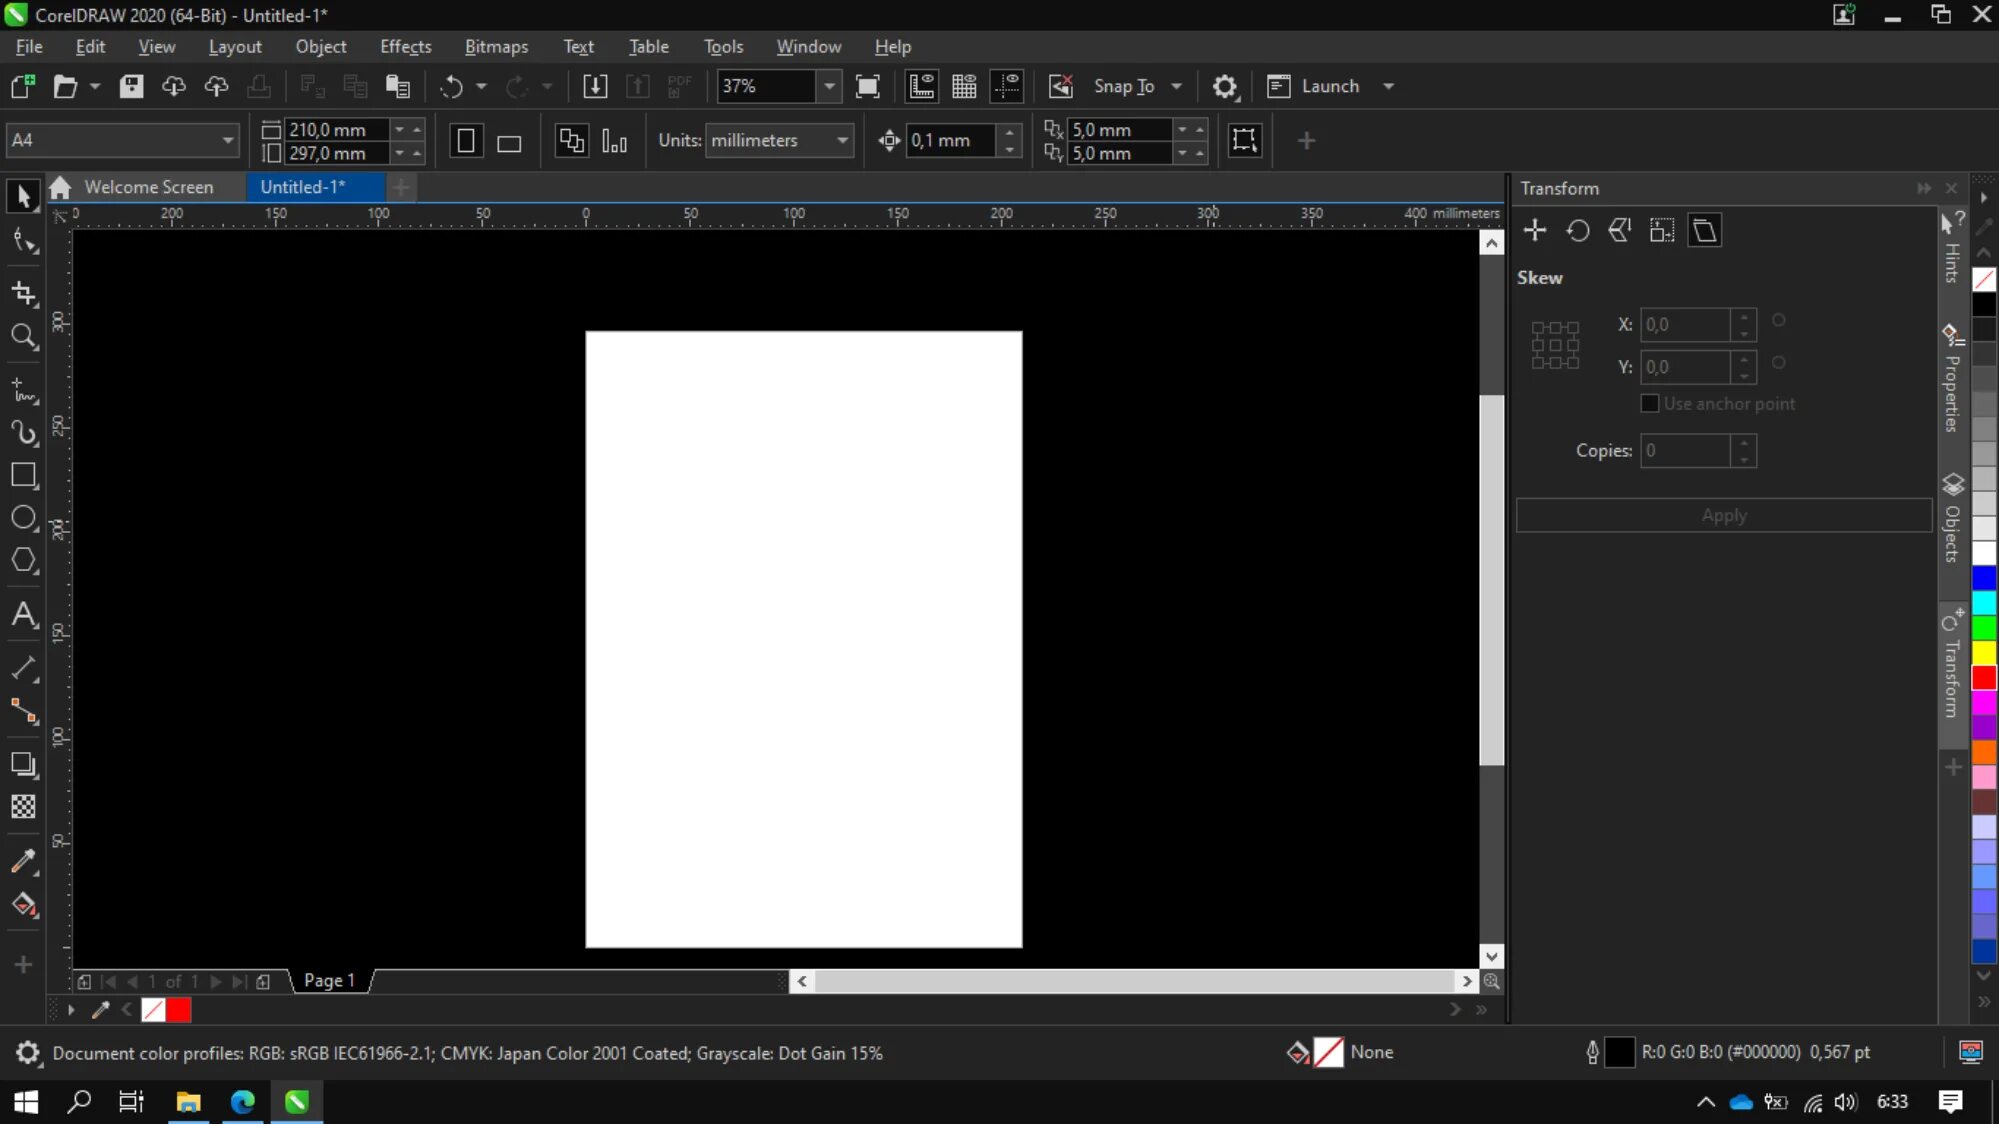Toggle show grid button
Viewport: 1999px width, 1124px height.
click(x=964, y=87)
